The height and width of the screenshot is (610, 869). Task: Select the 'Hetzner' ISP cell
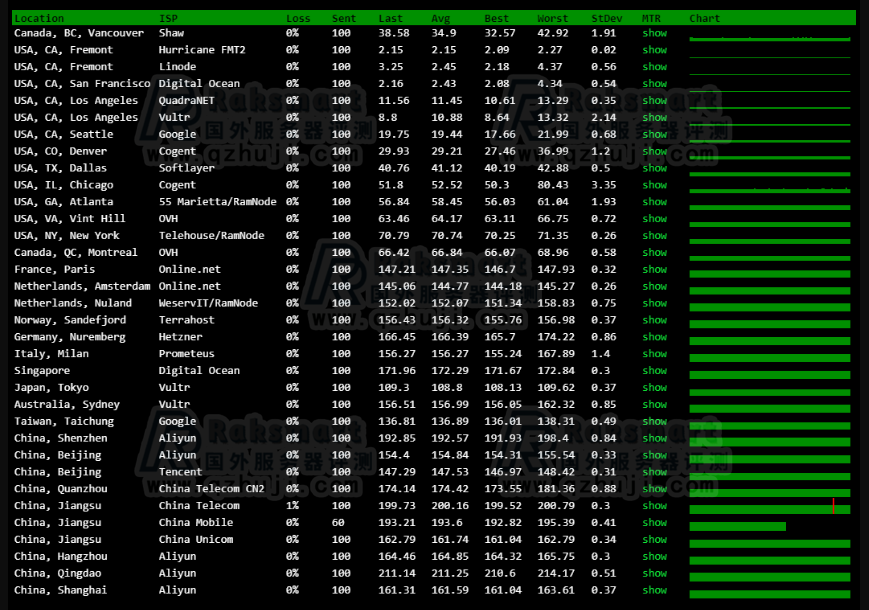[180, 337]
